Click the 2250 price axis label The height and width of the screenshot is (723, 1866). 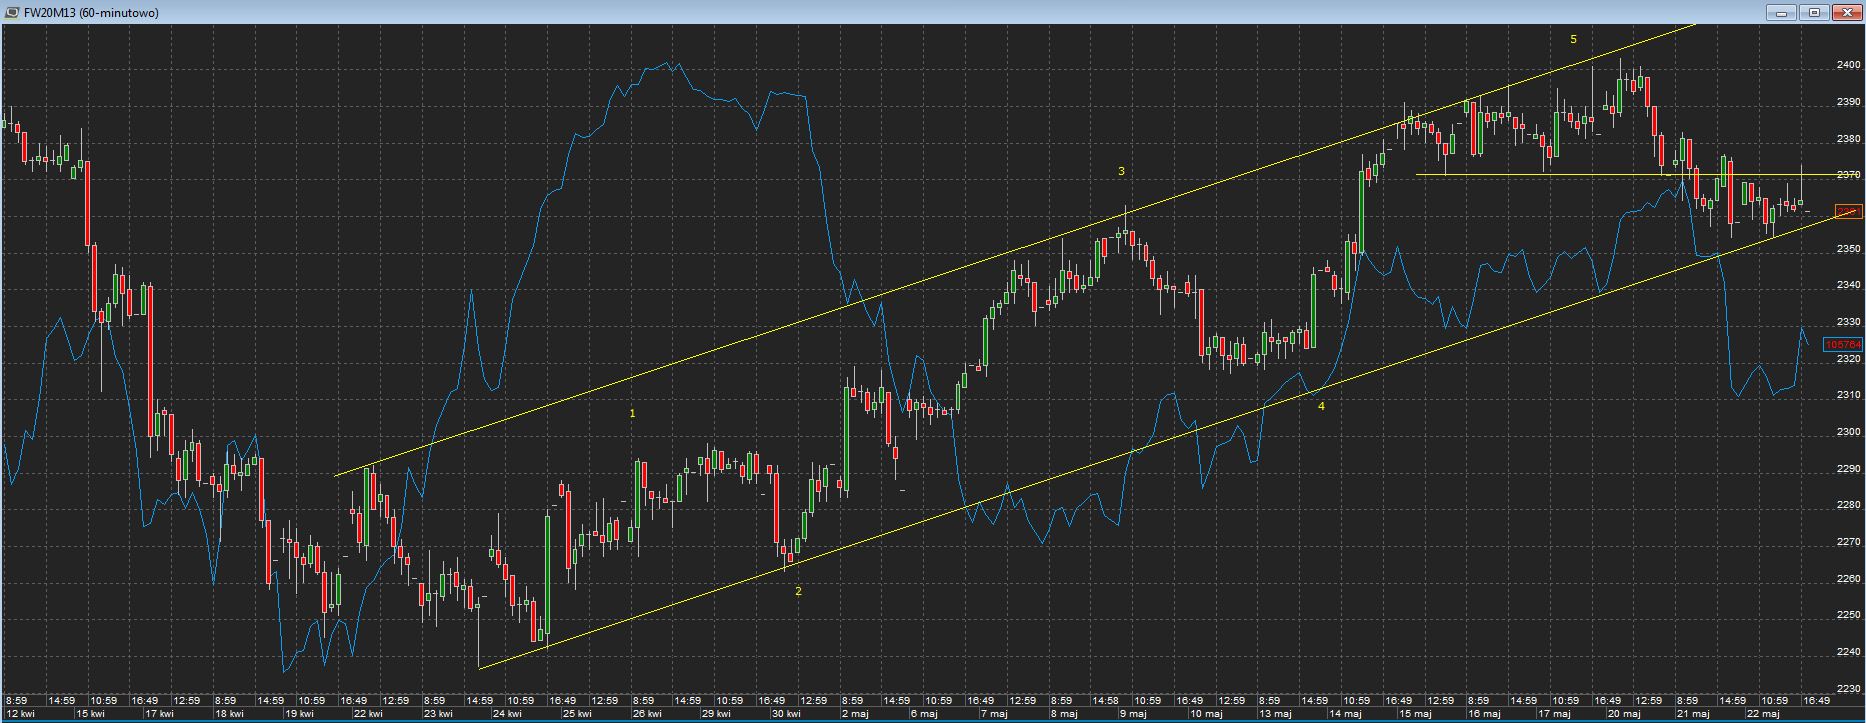(1849, 615)
